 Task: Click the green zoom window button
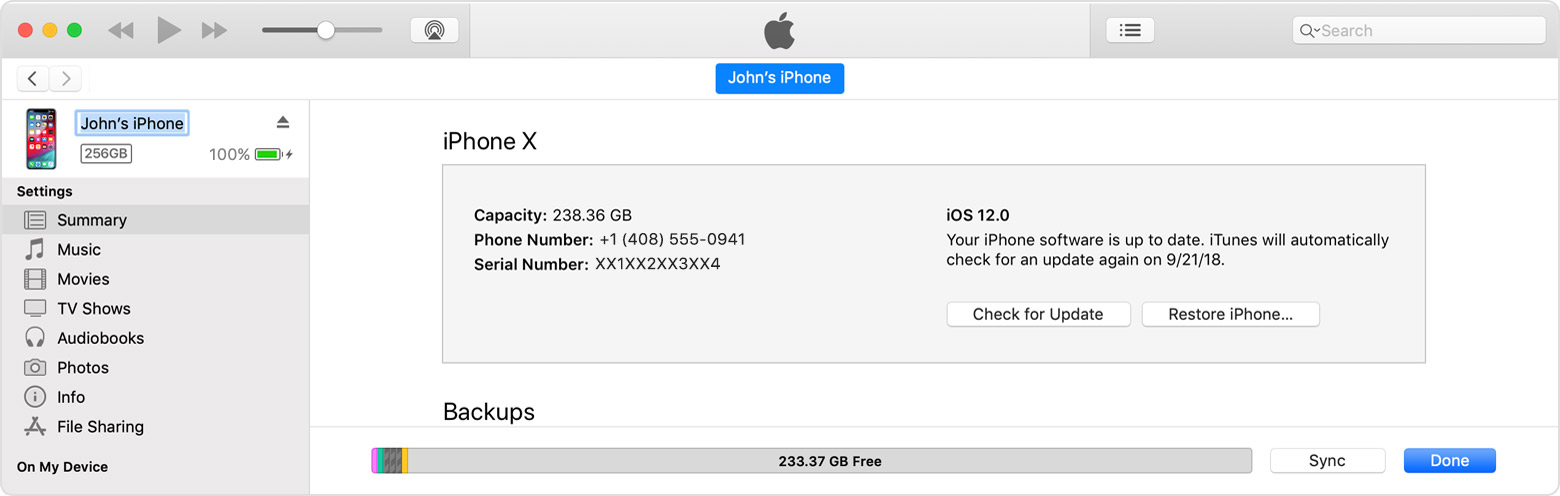point(74,30)
